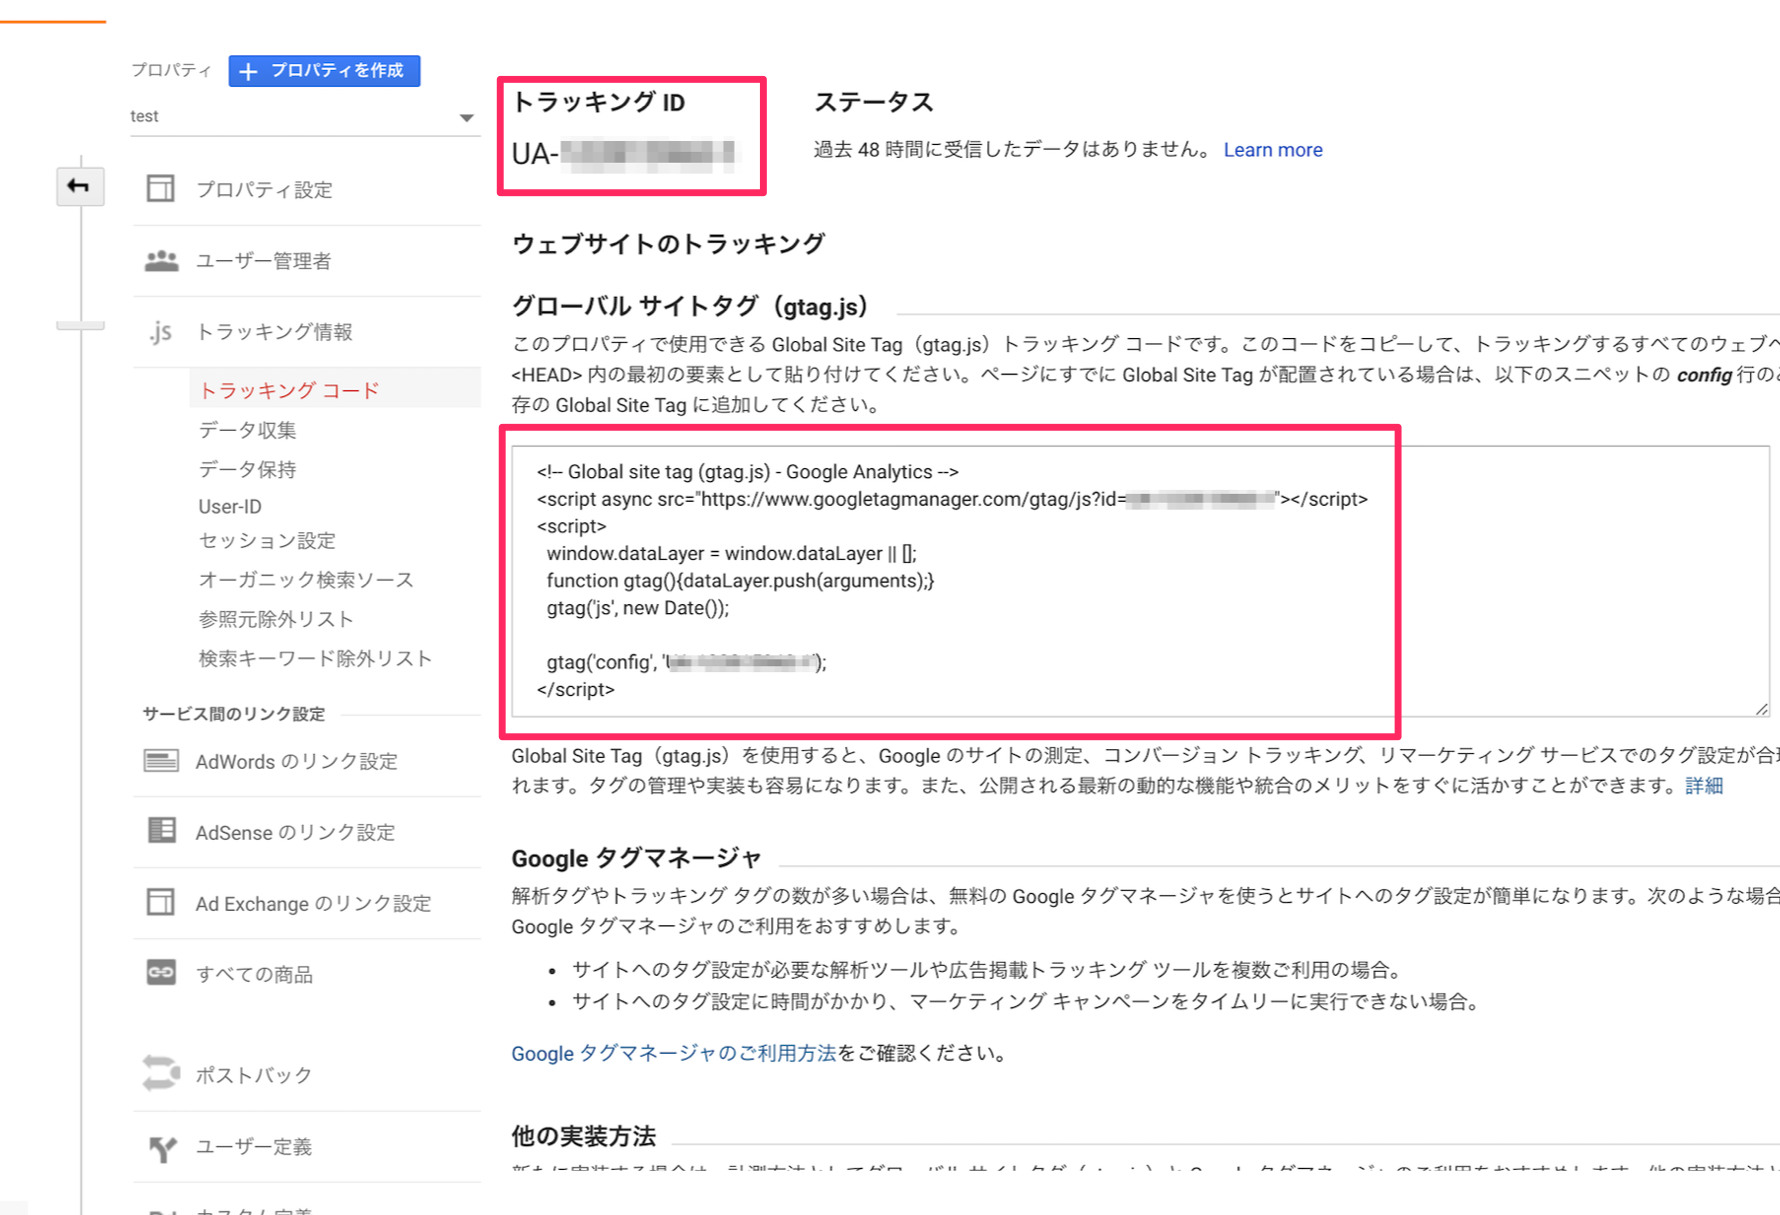Click the .js tracking info icon
Image resolution: width=1780 pixels, height=1215 pixels.
pos(161,331)
